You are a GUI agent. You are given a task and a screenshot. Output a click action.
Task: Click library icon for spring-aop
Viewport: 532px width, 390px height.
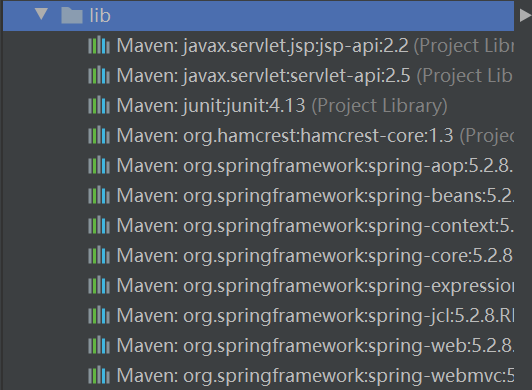click(x=99, y=165)
